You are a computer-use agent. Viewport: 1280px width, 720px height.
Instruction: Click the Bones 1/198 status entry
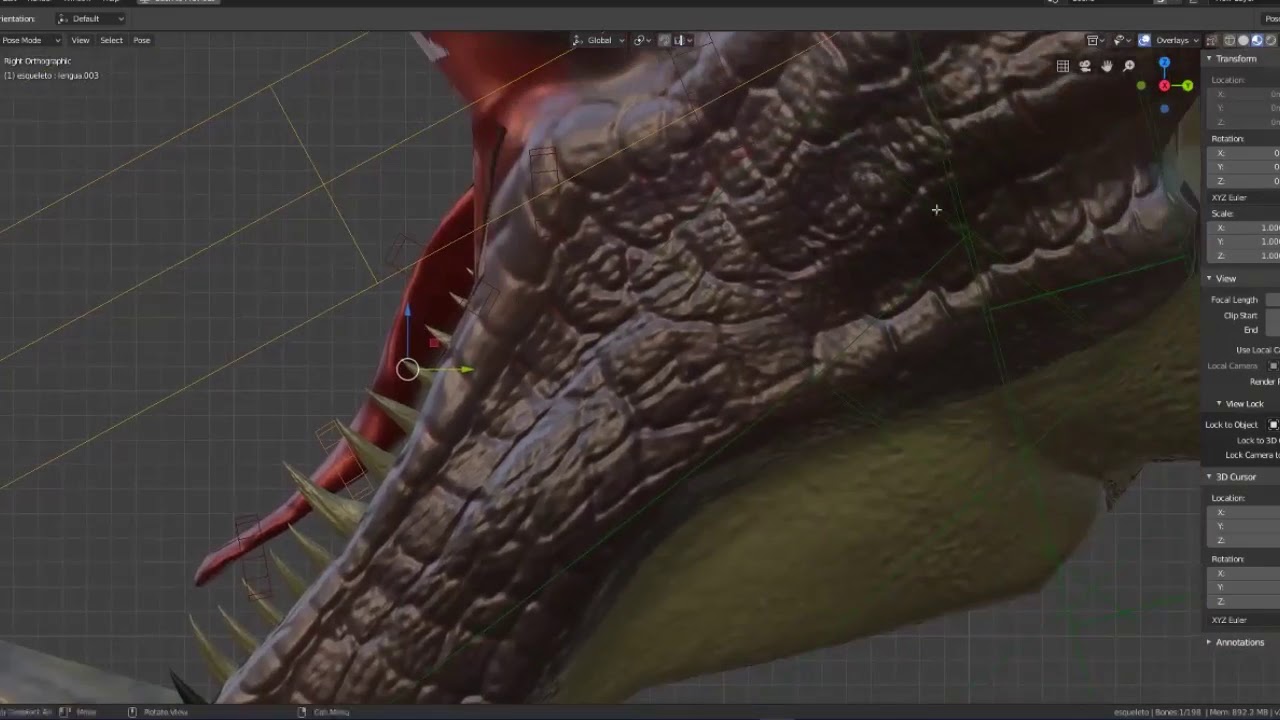click(1180, 712)
